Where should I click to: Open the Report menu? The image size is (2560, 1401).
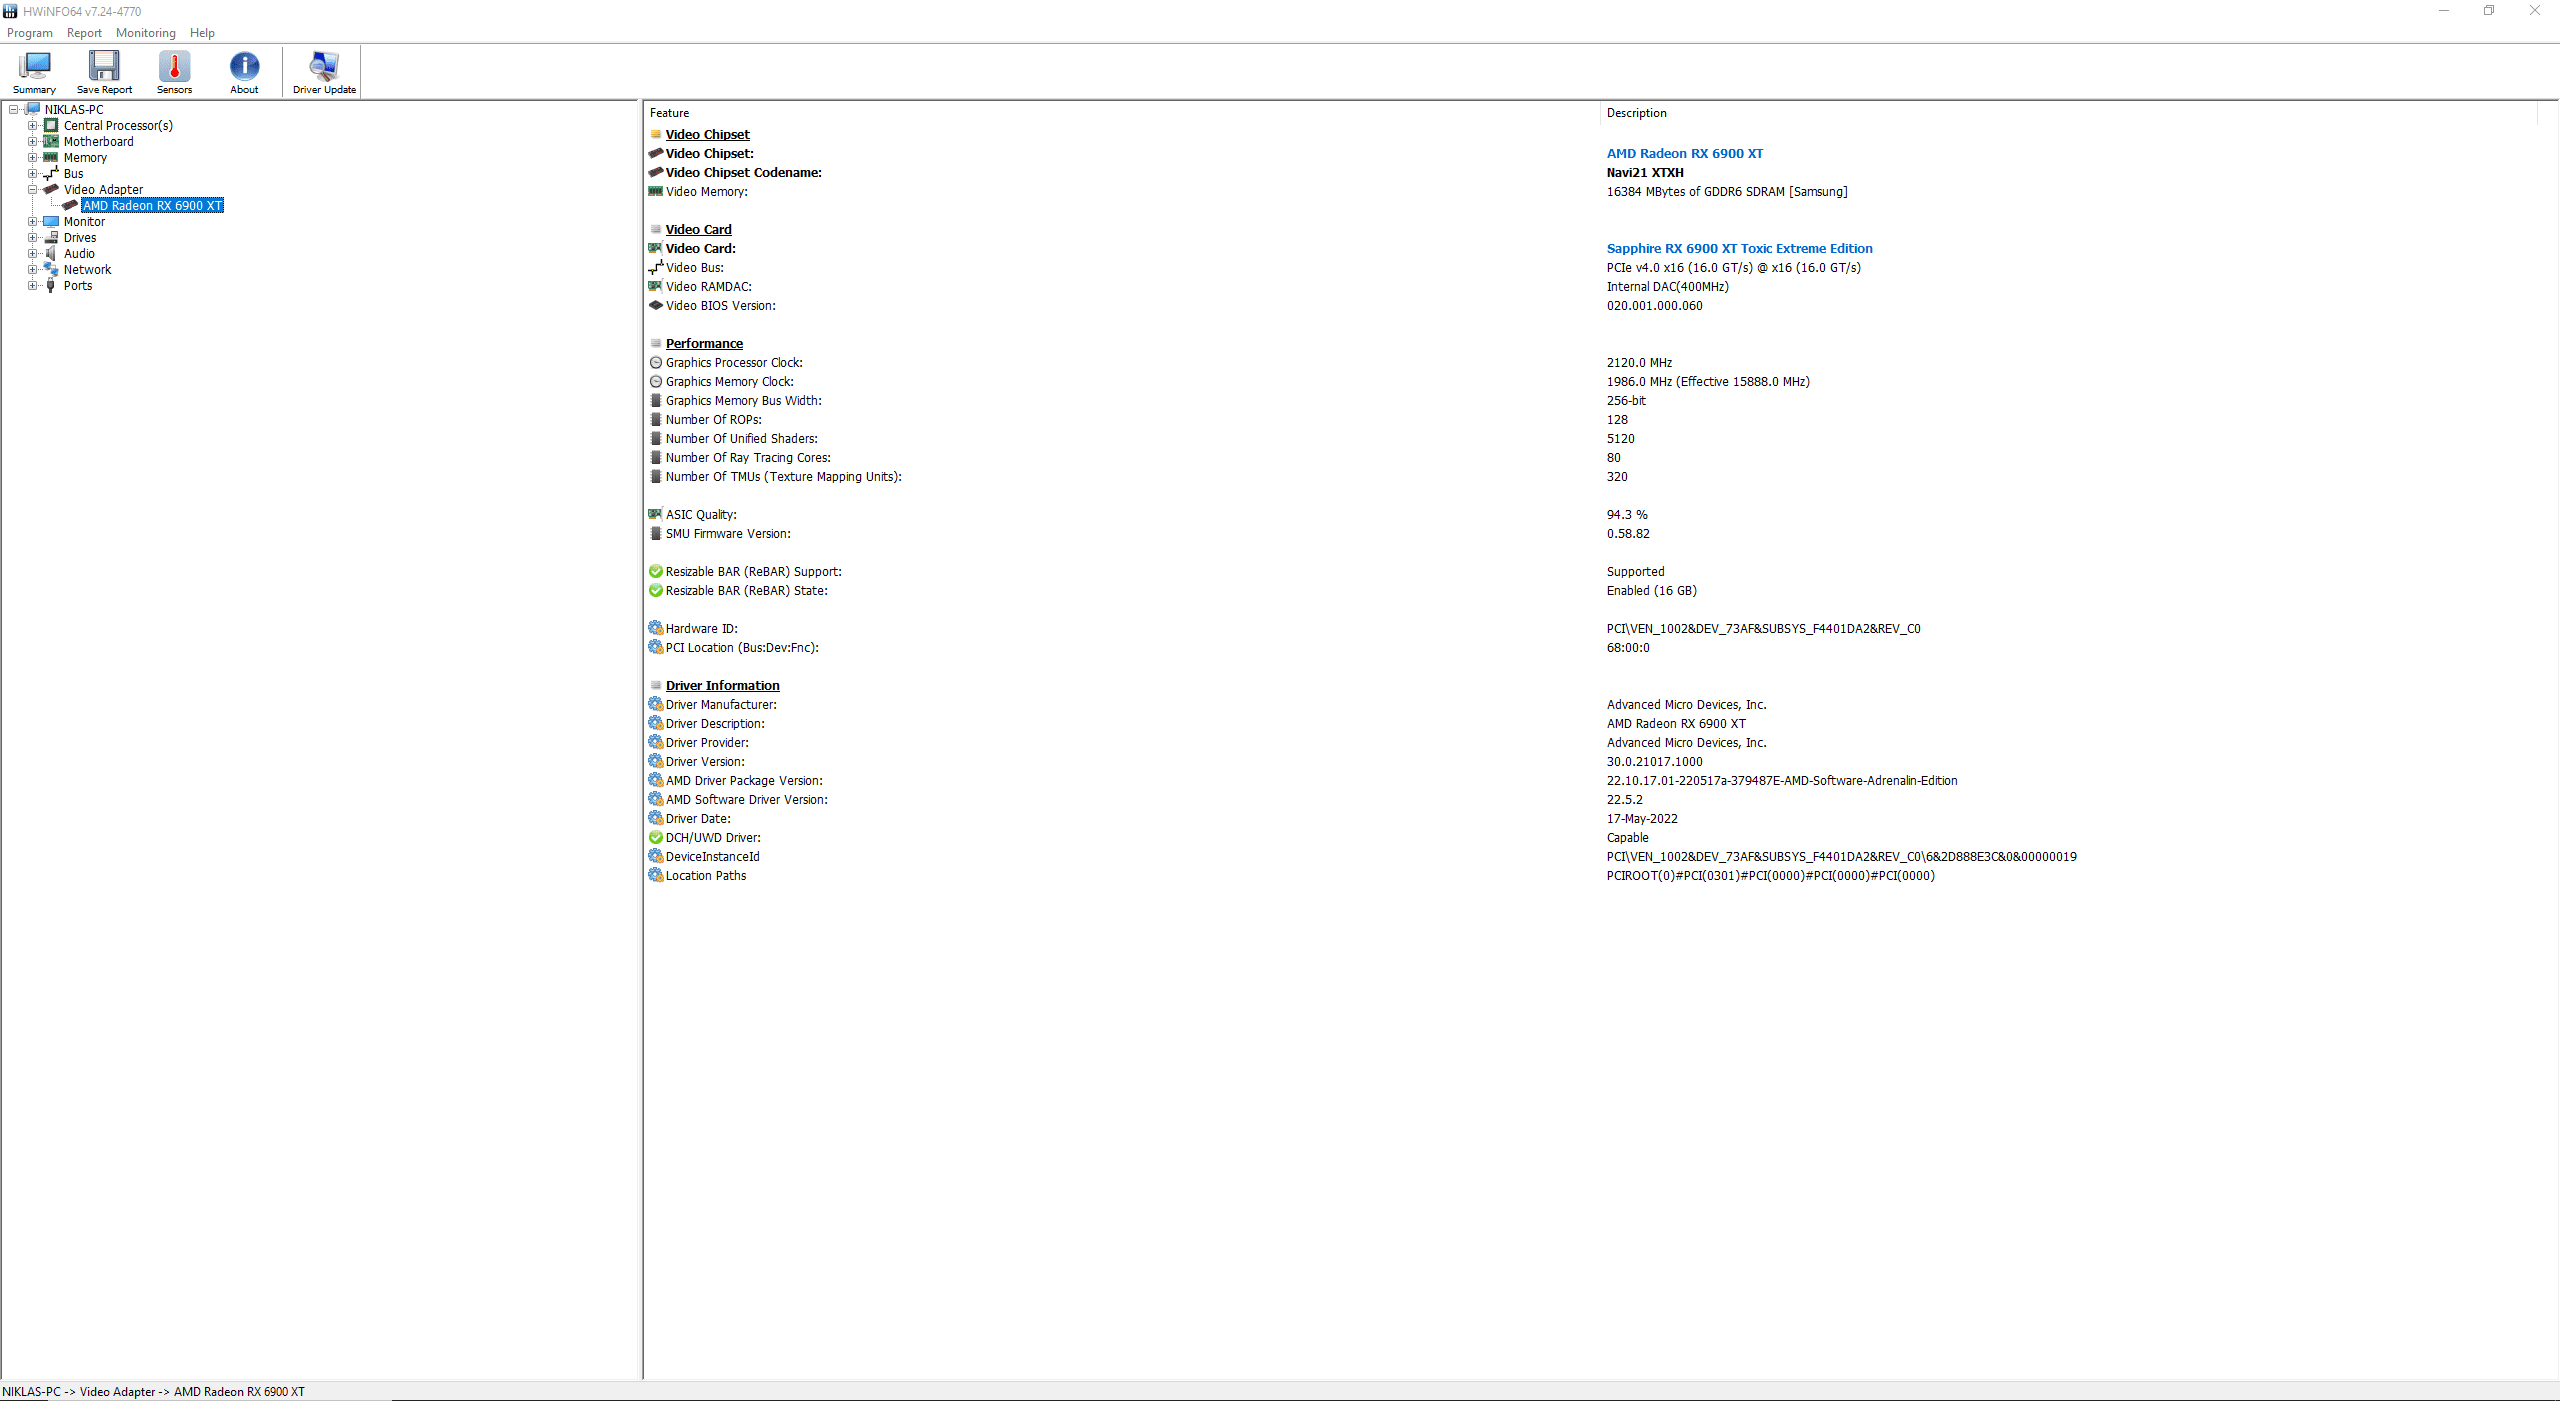(84, 33)
